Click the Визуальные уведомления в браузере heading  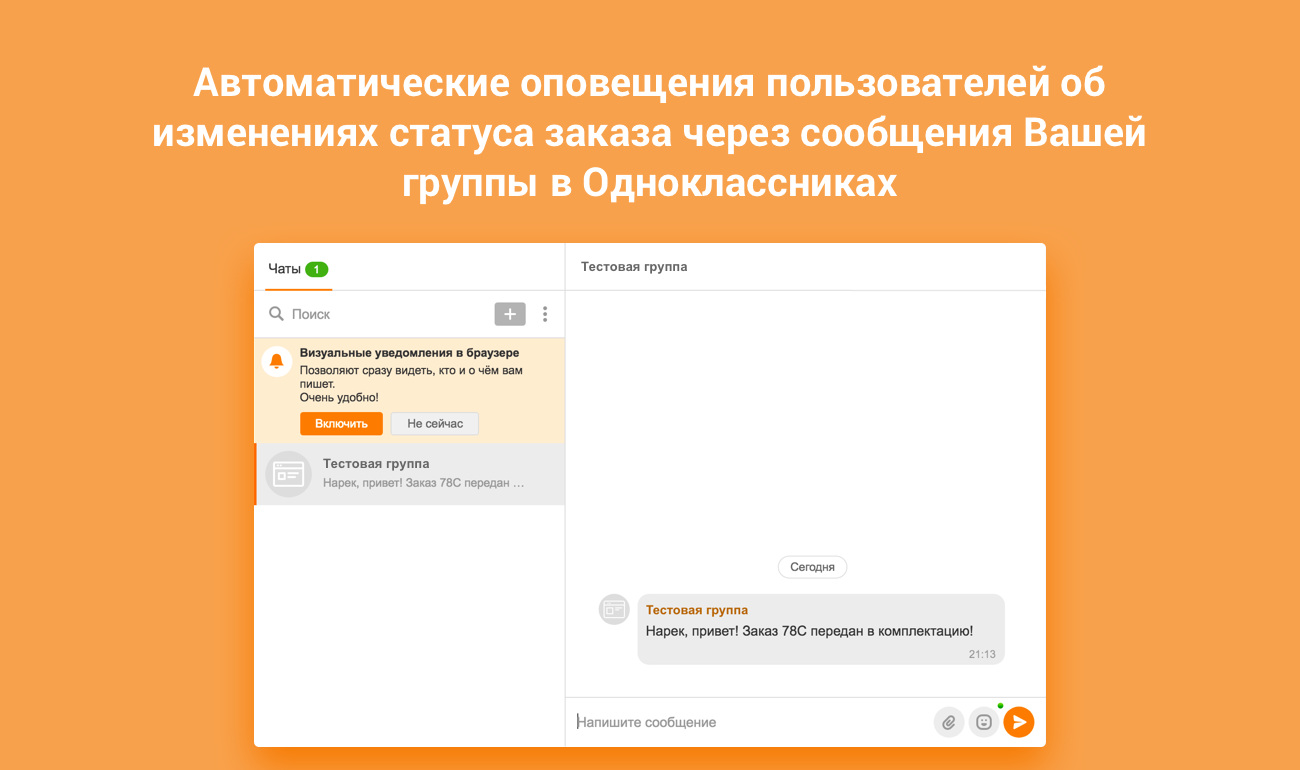pyautogui.click(x=409, y=353)
